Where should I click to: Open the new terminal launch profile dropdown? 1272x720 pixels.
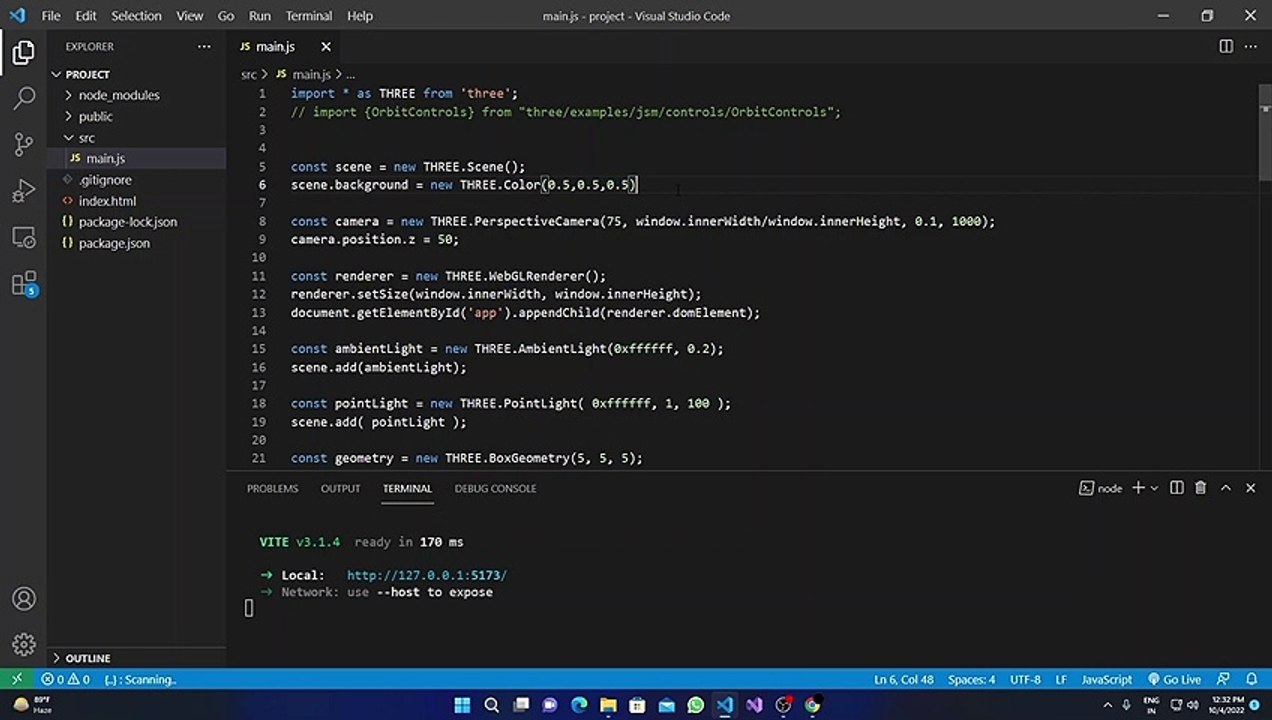(x=1154, y=488)
